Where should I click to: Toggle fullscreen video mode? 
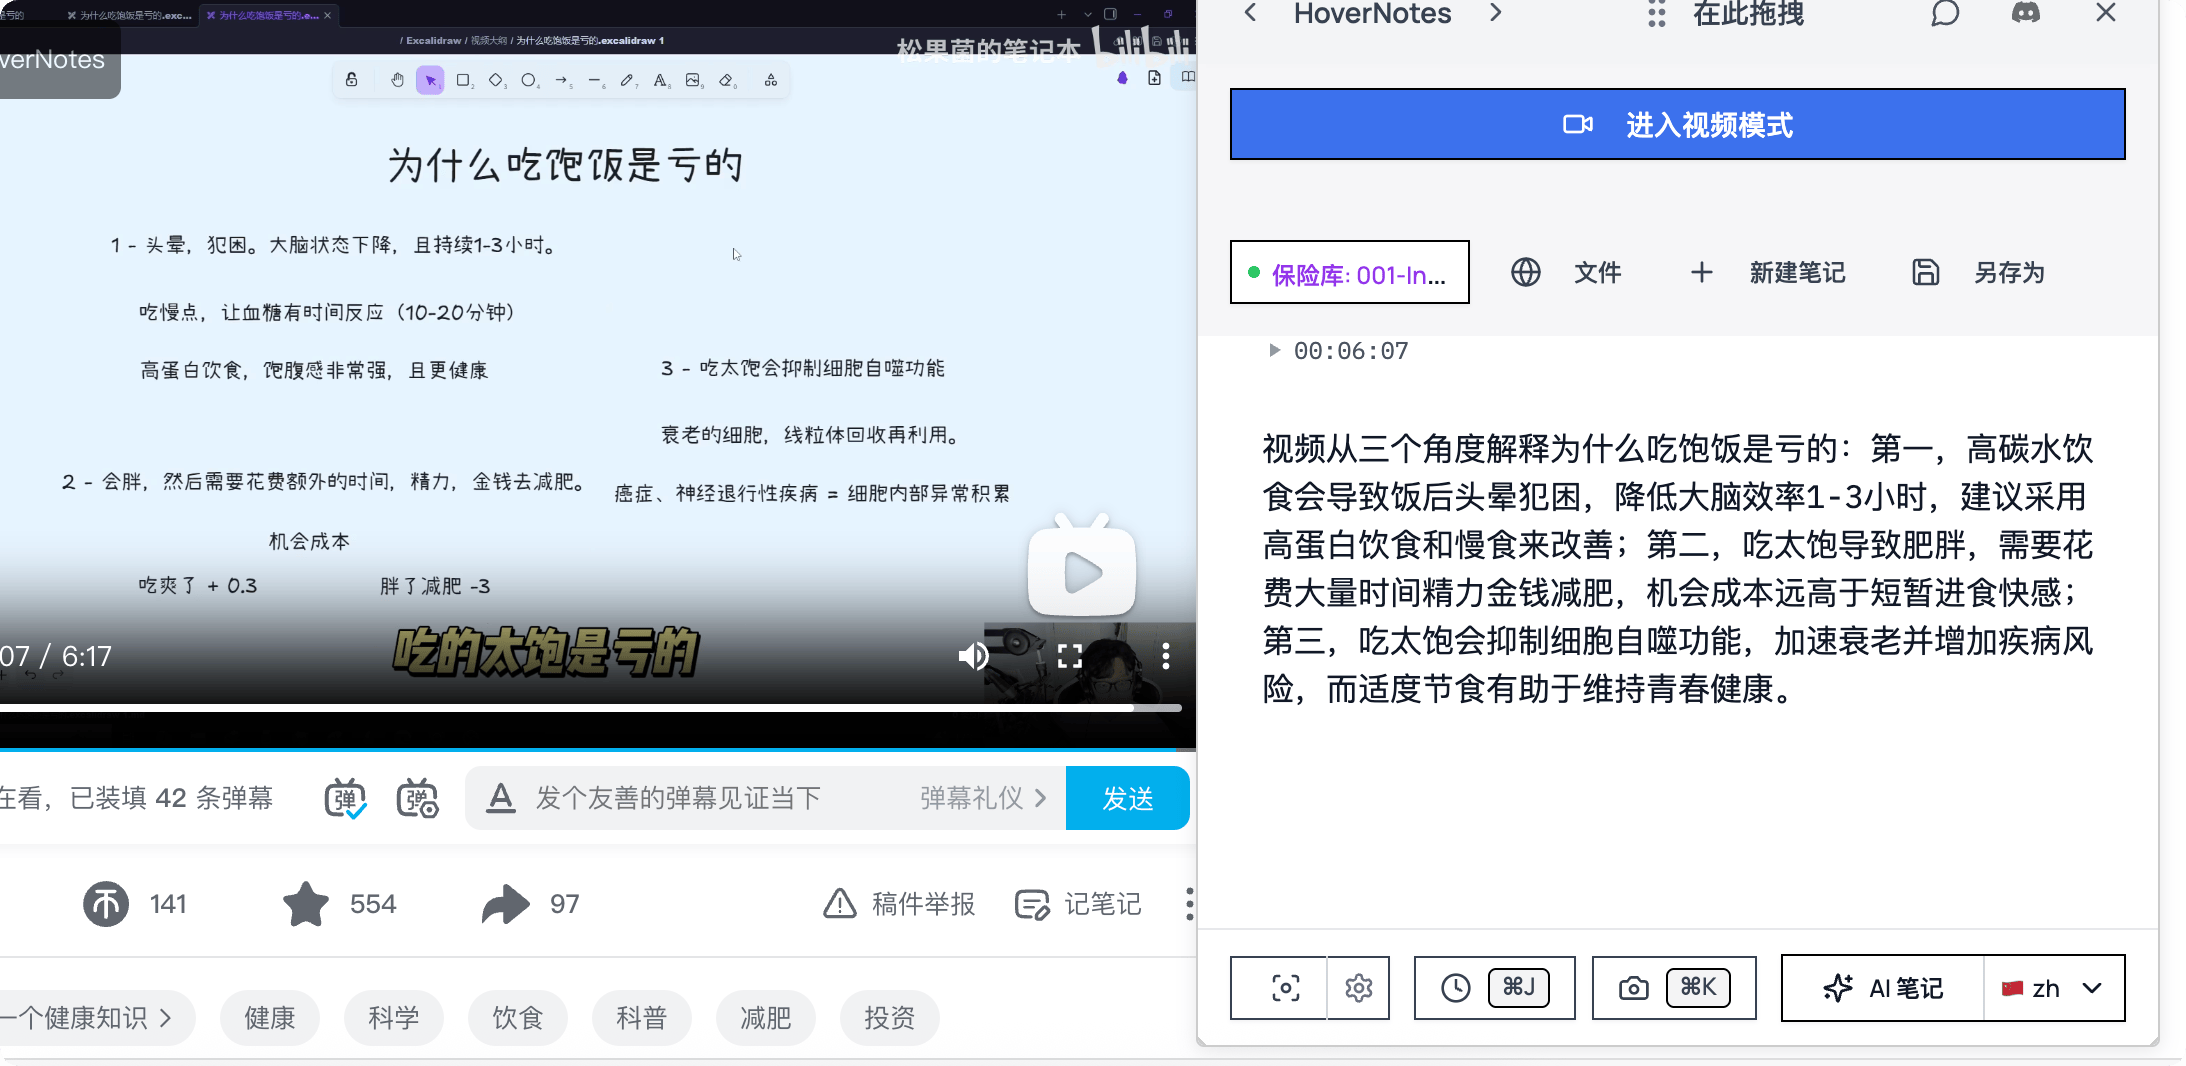[1070, 656]
